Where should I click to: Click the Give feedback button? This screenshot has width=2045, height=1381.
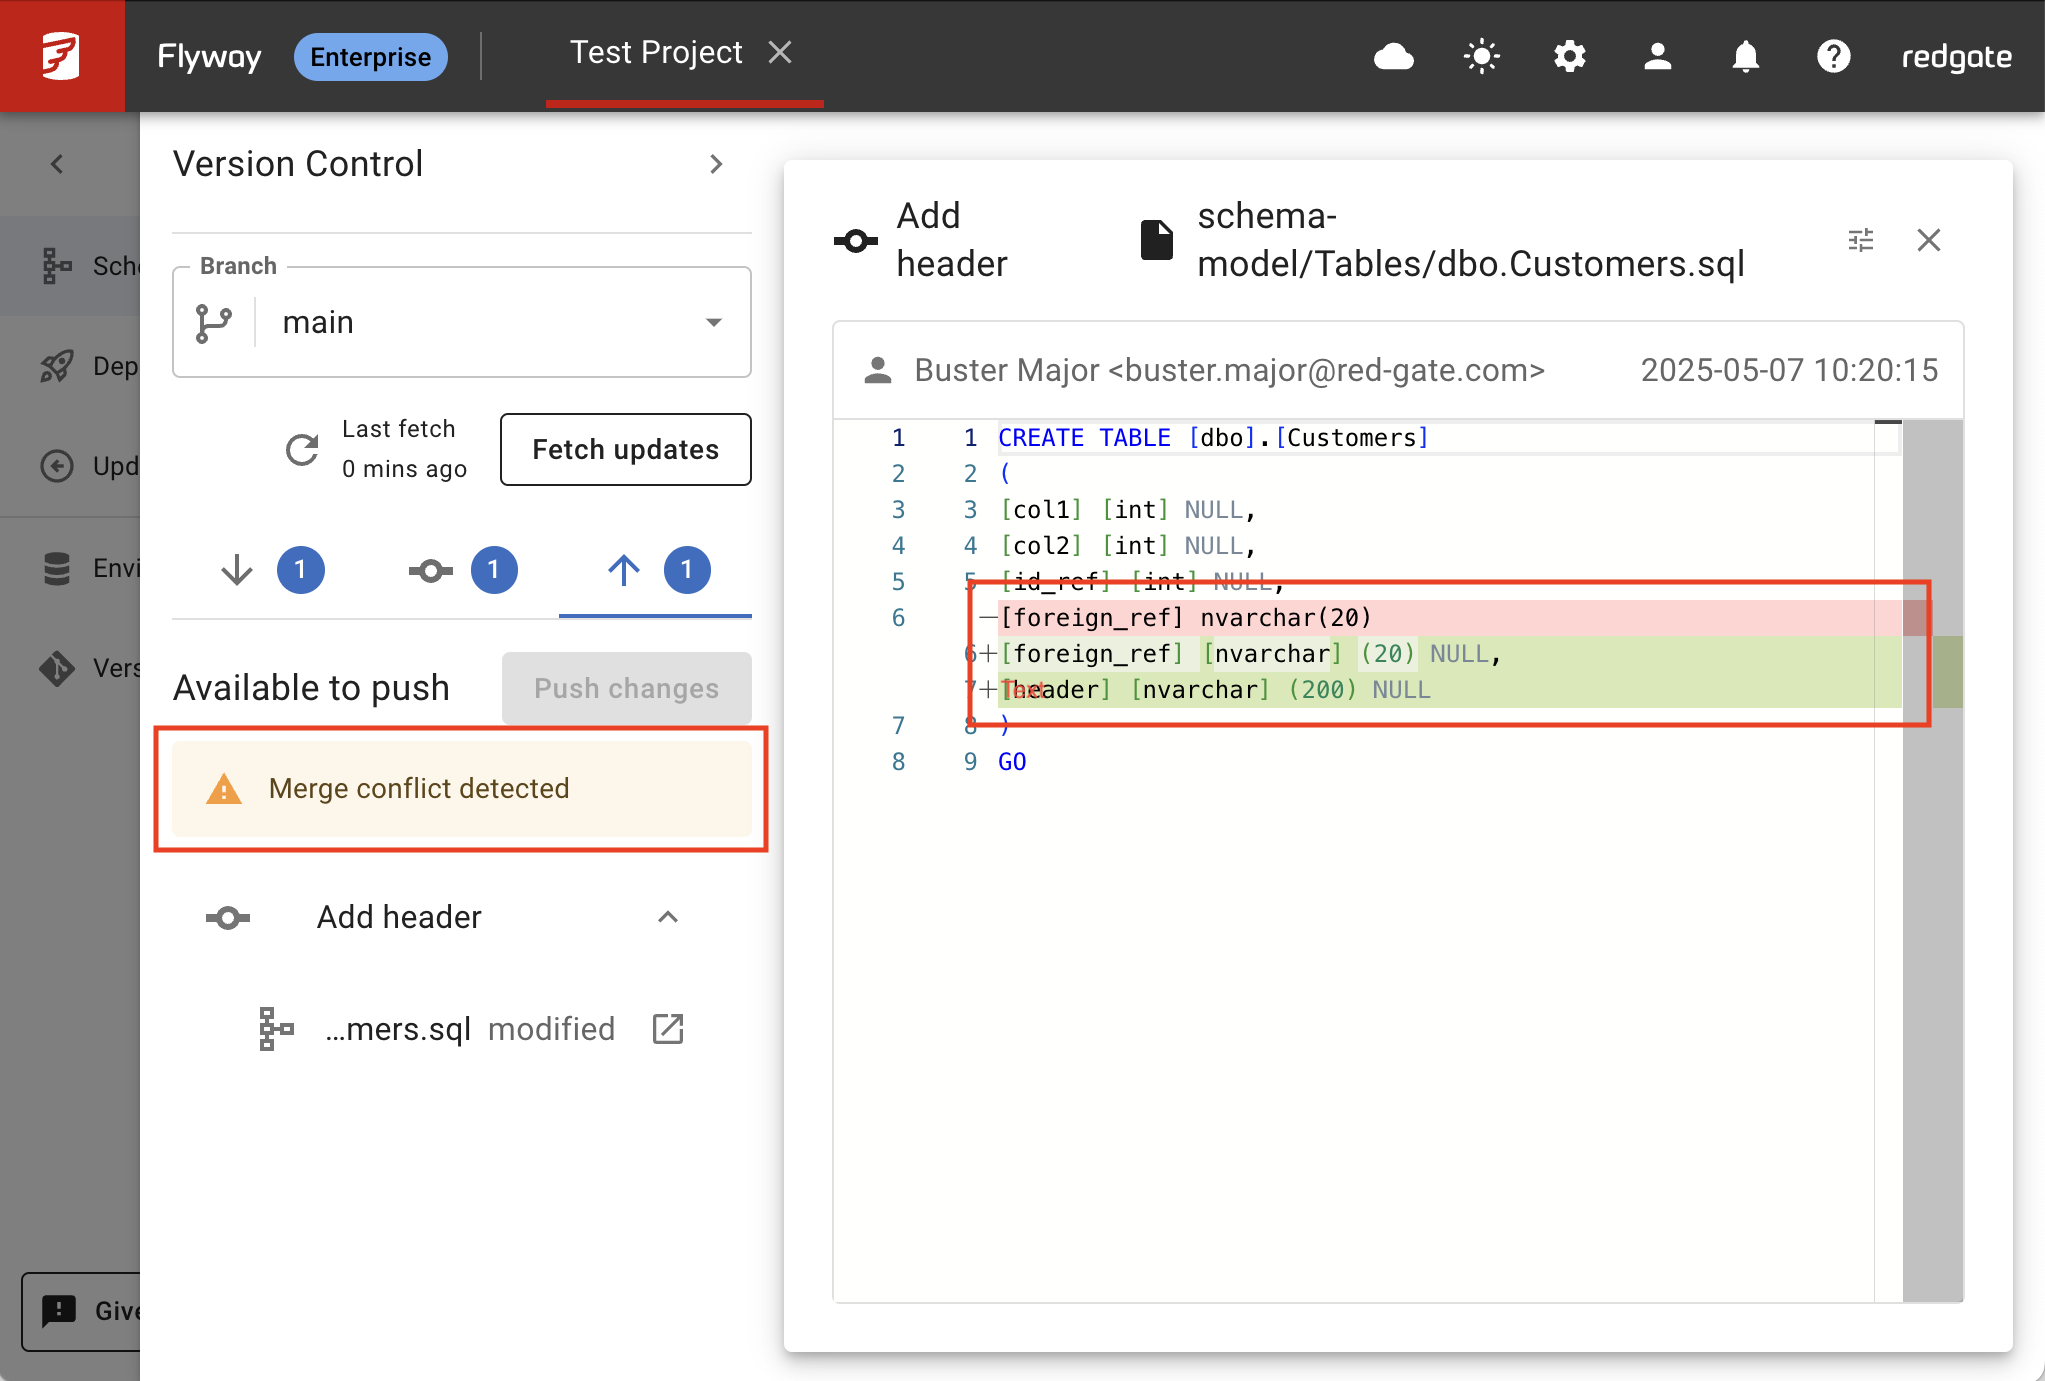coord(82,1311)
